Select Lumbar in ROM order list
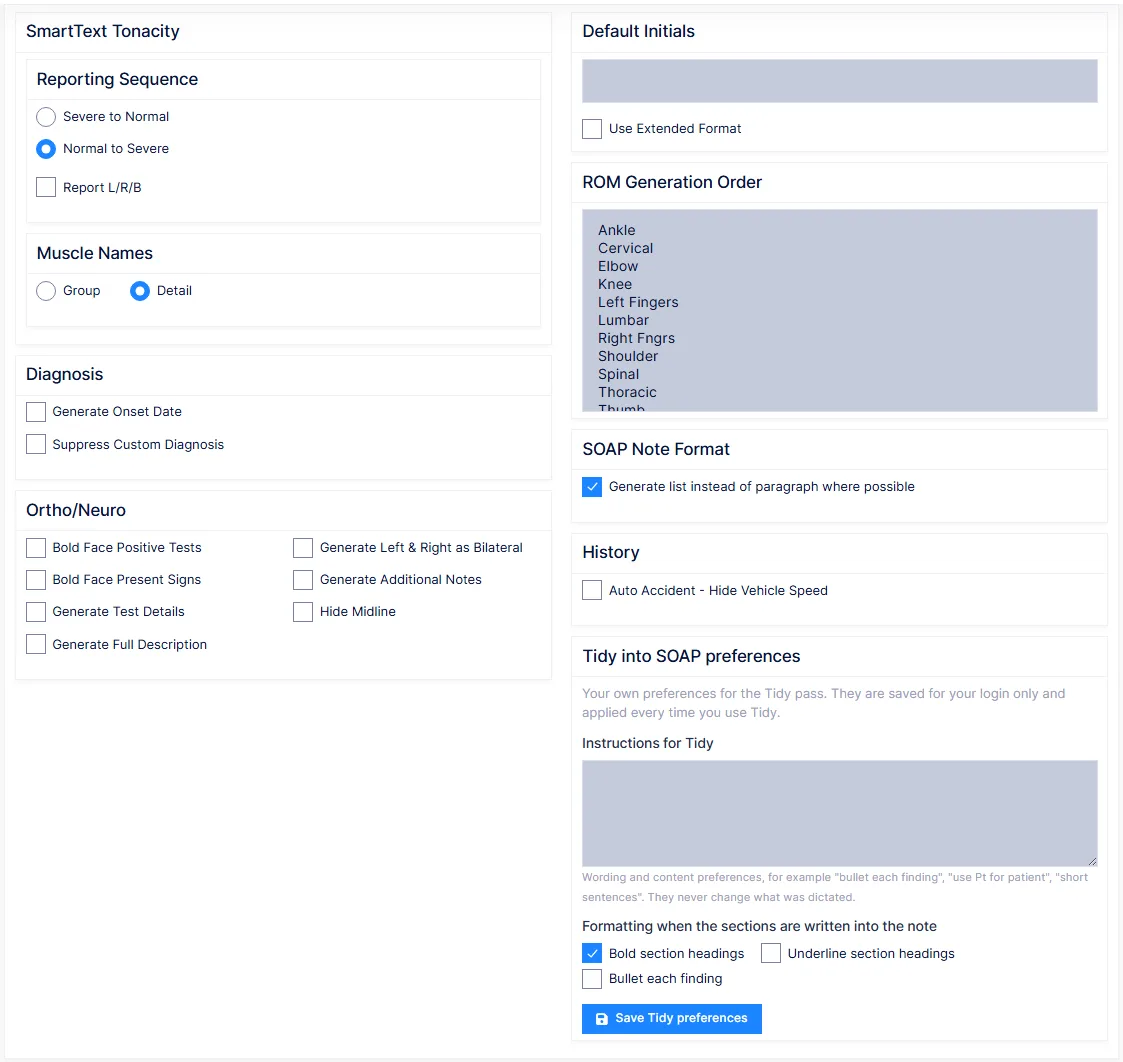 click(623, 320)
